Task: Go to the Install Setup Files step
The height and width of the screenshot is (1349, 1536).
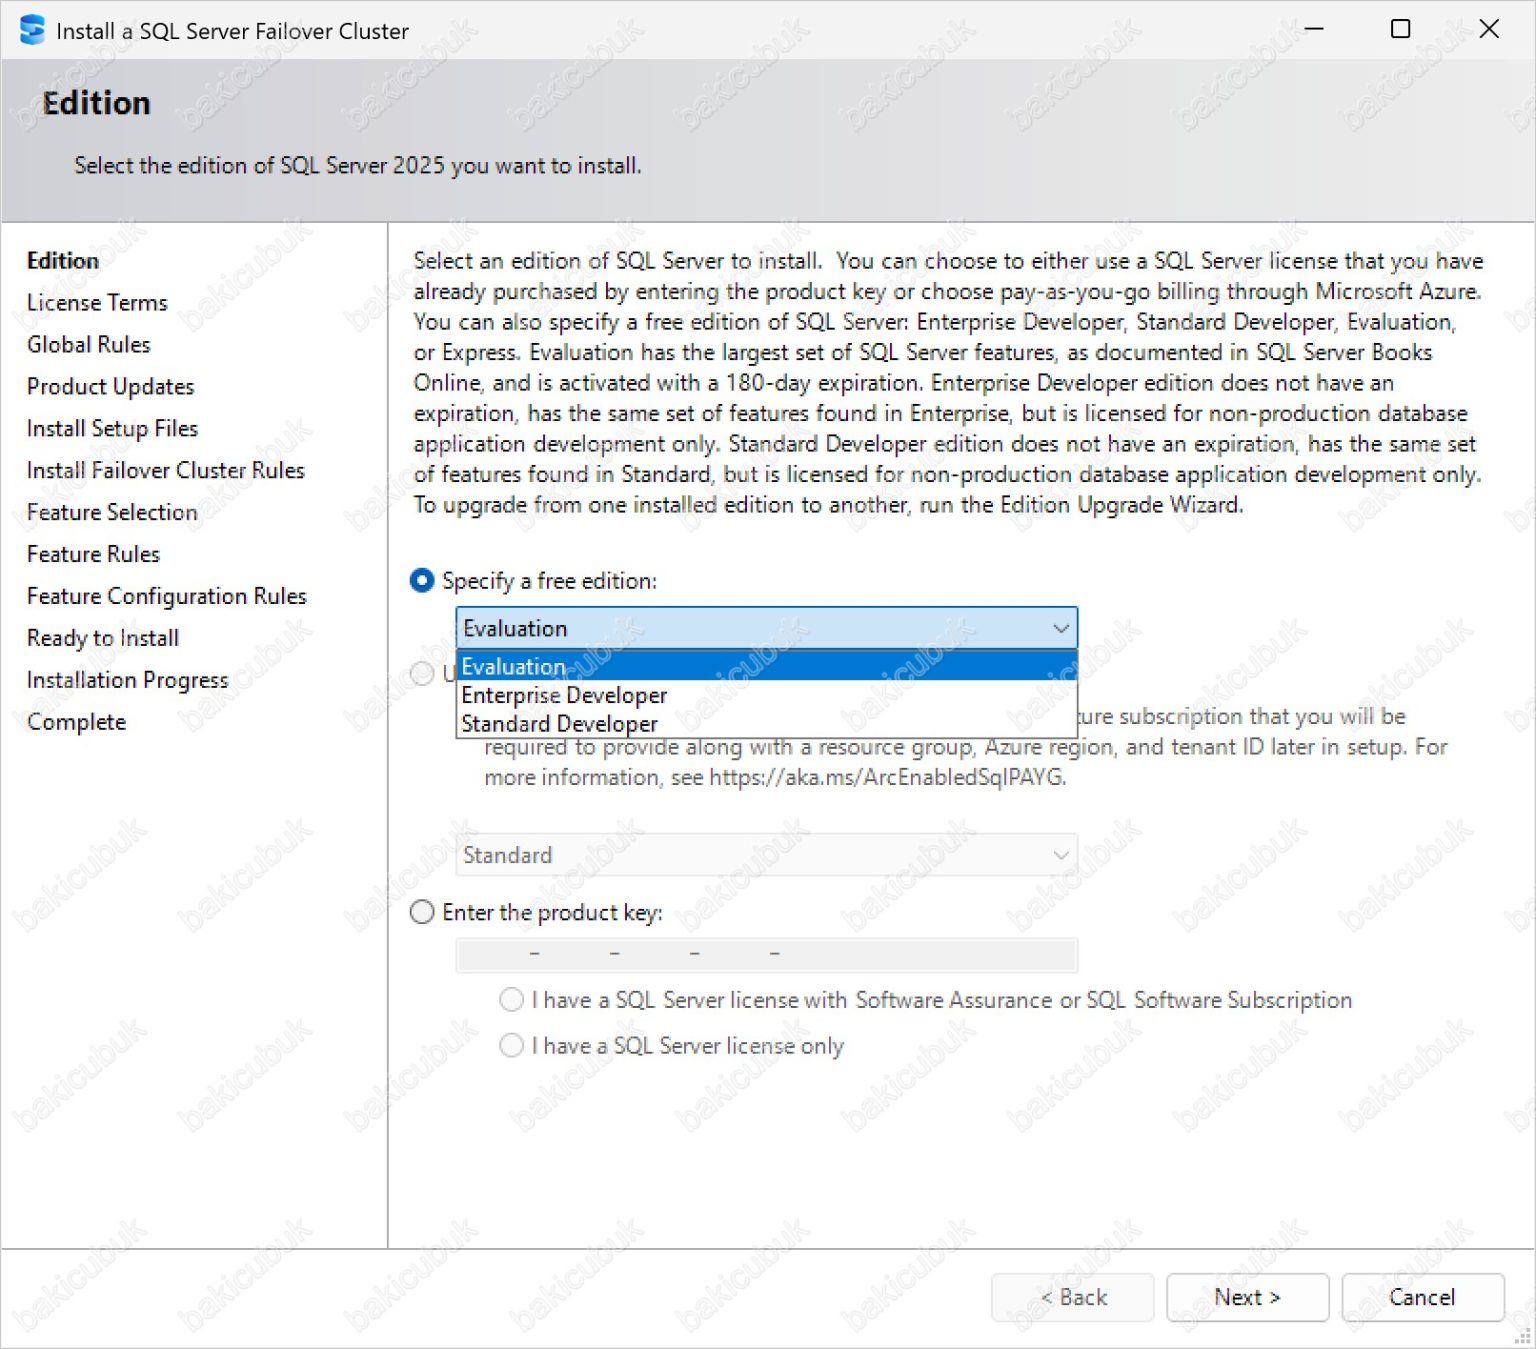Action: 112,428
